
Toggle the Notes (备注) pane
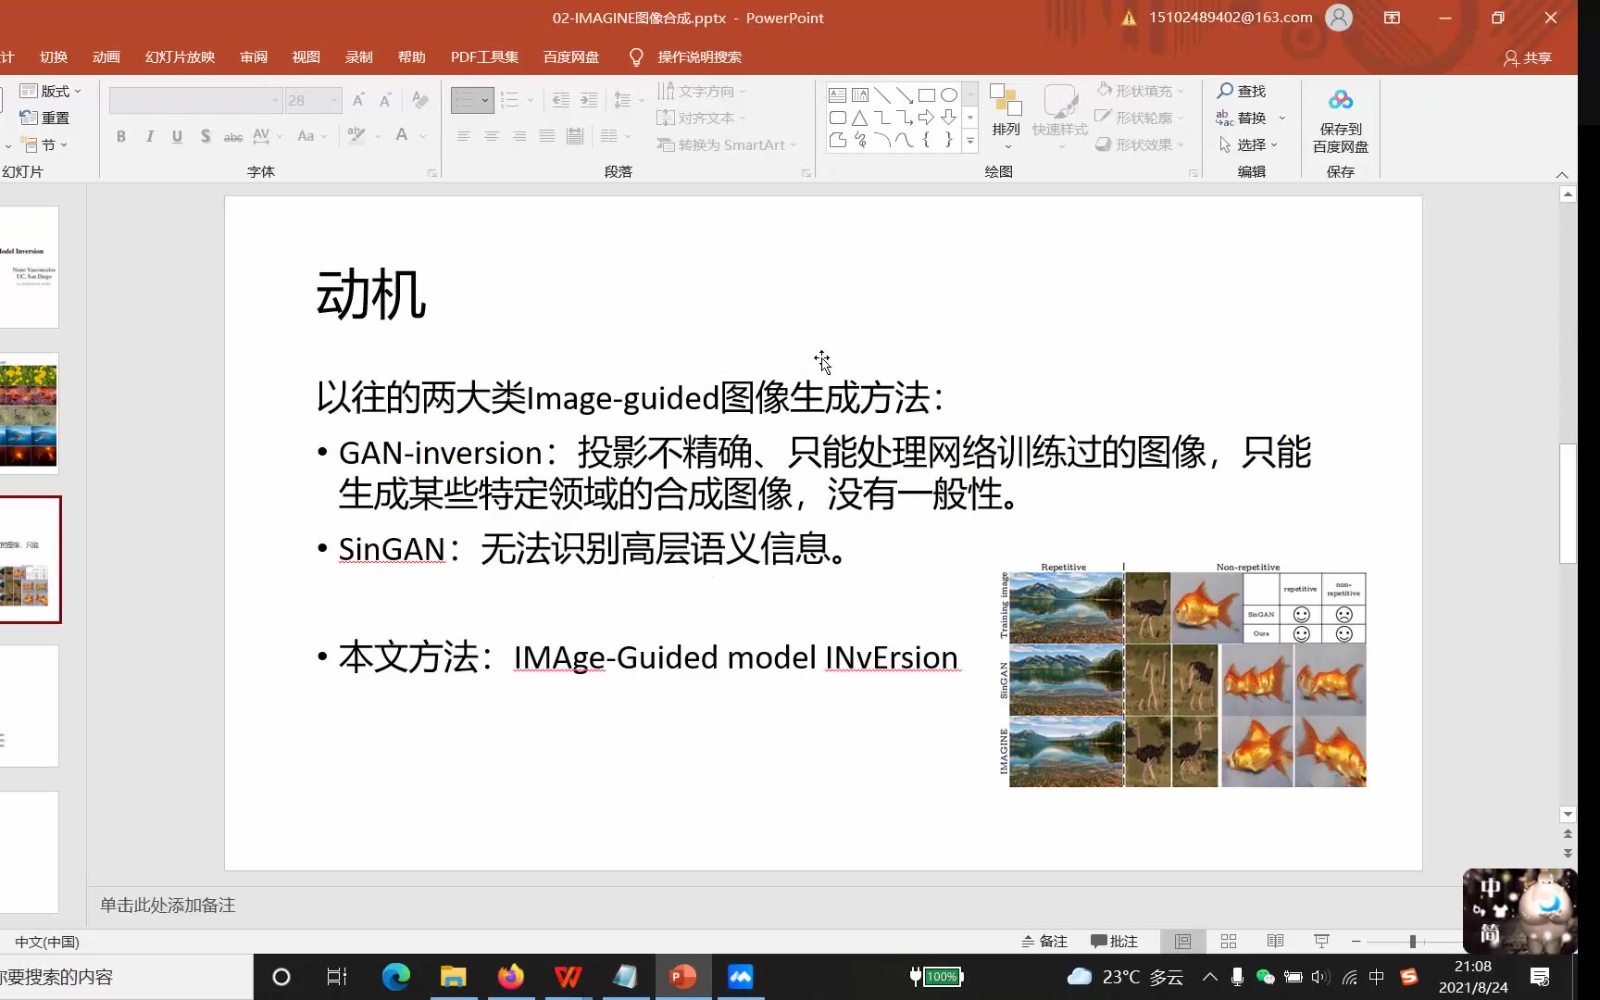pos(1044,941)
